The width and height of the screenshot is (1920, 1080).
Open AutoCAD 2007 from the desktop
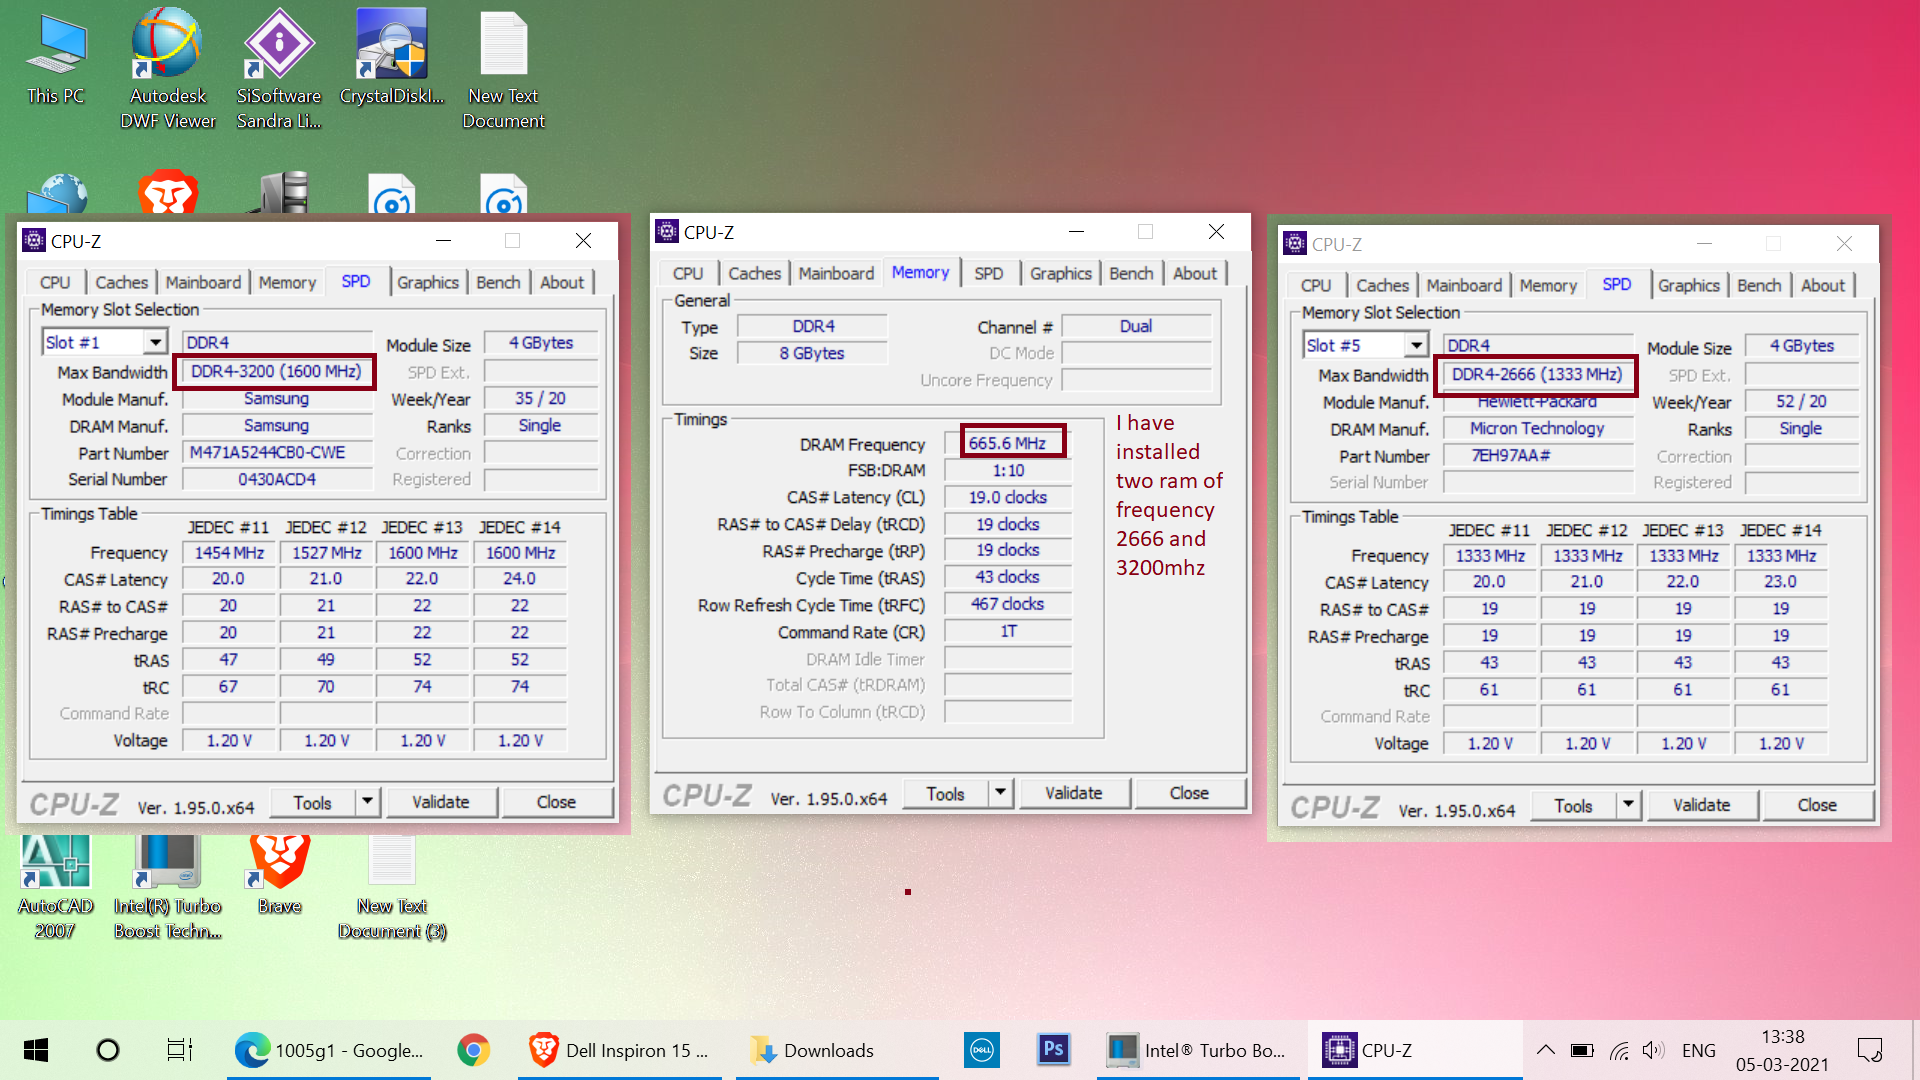(x=55, y=875)
